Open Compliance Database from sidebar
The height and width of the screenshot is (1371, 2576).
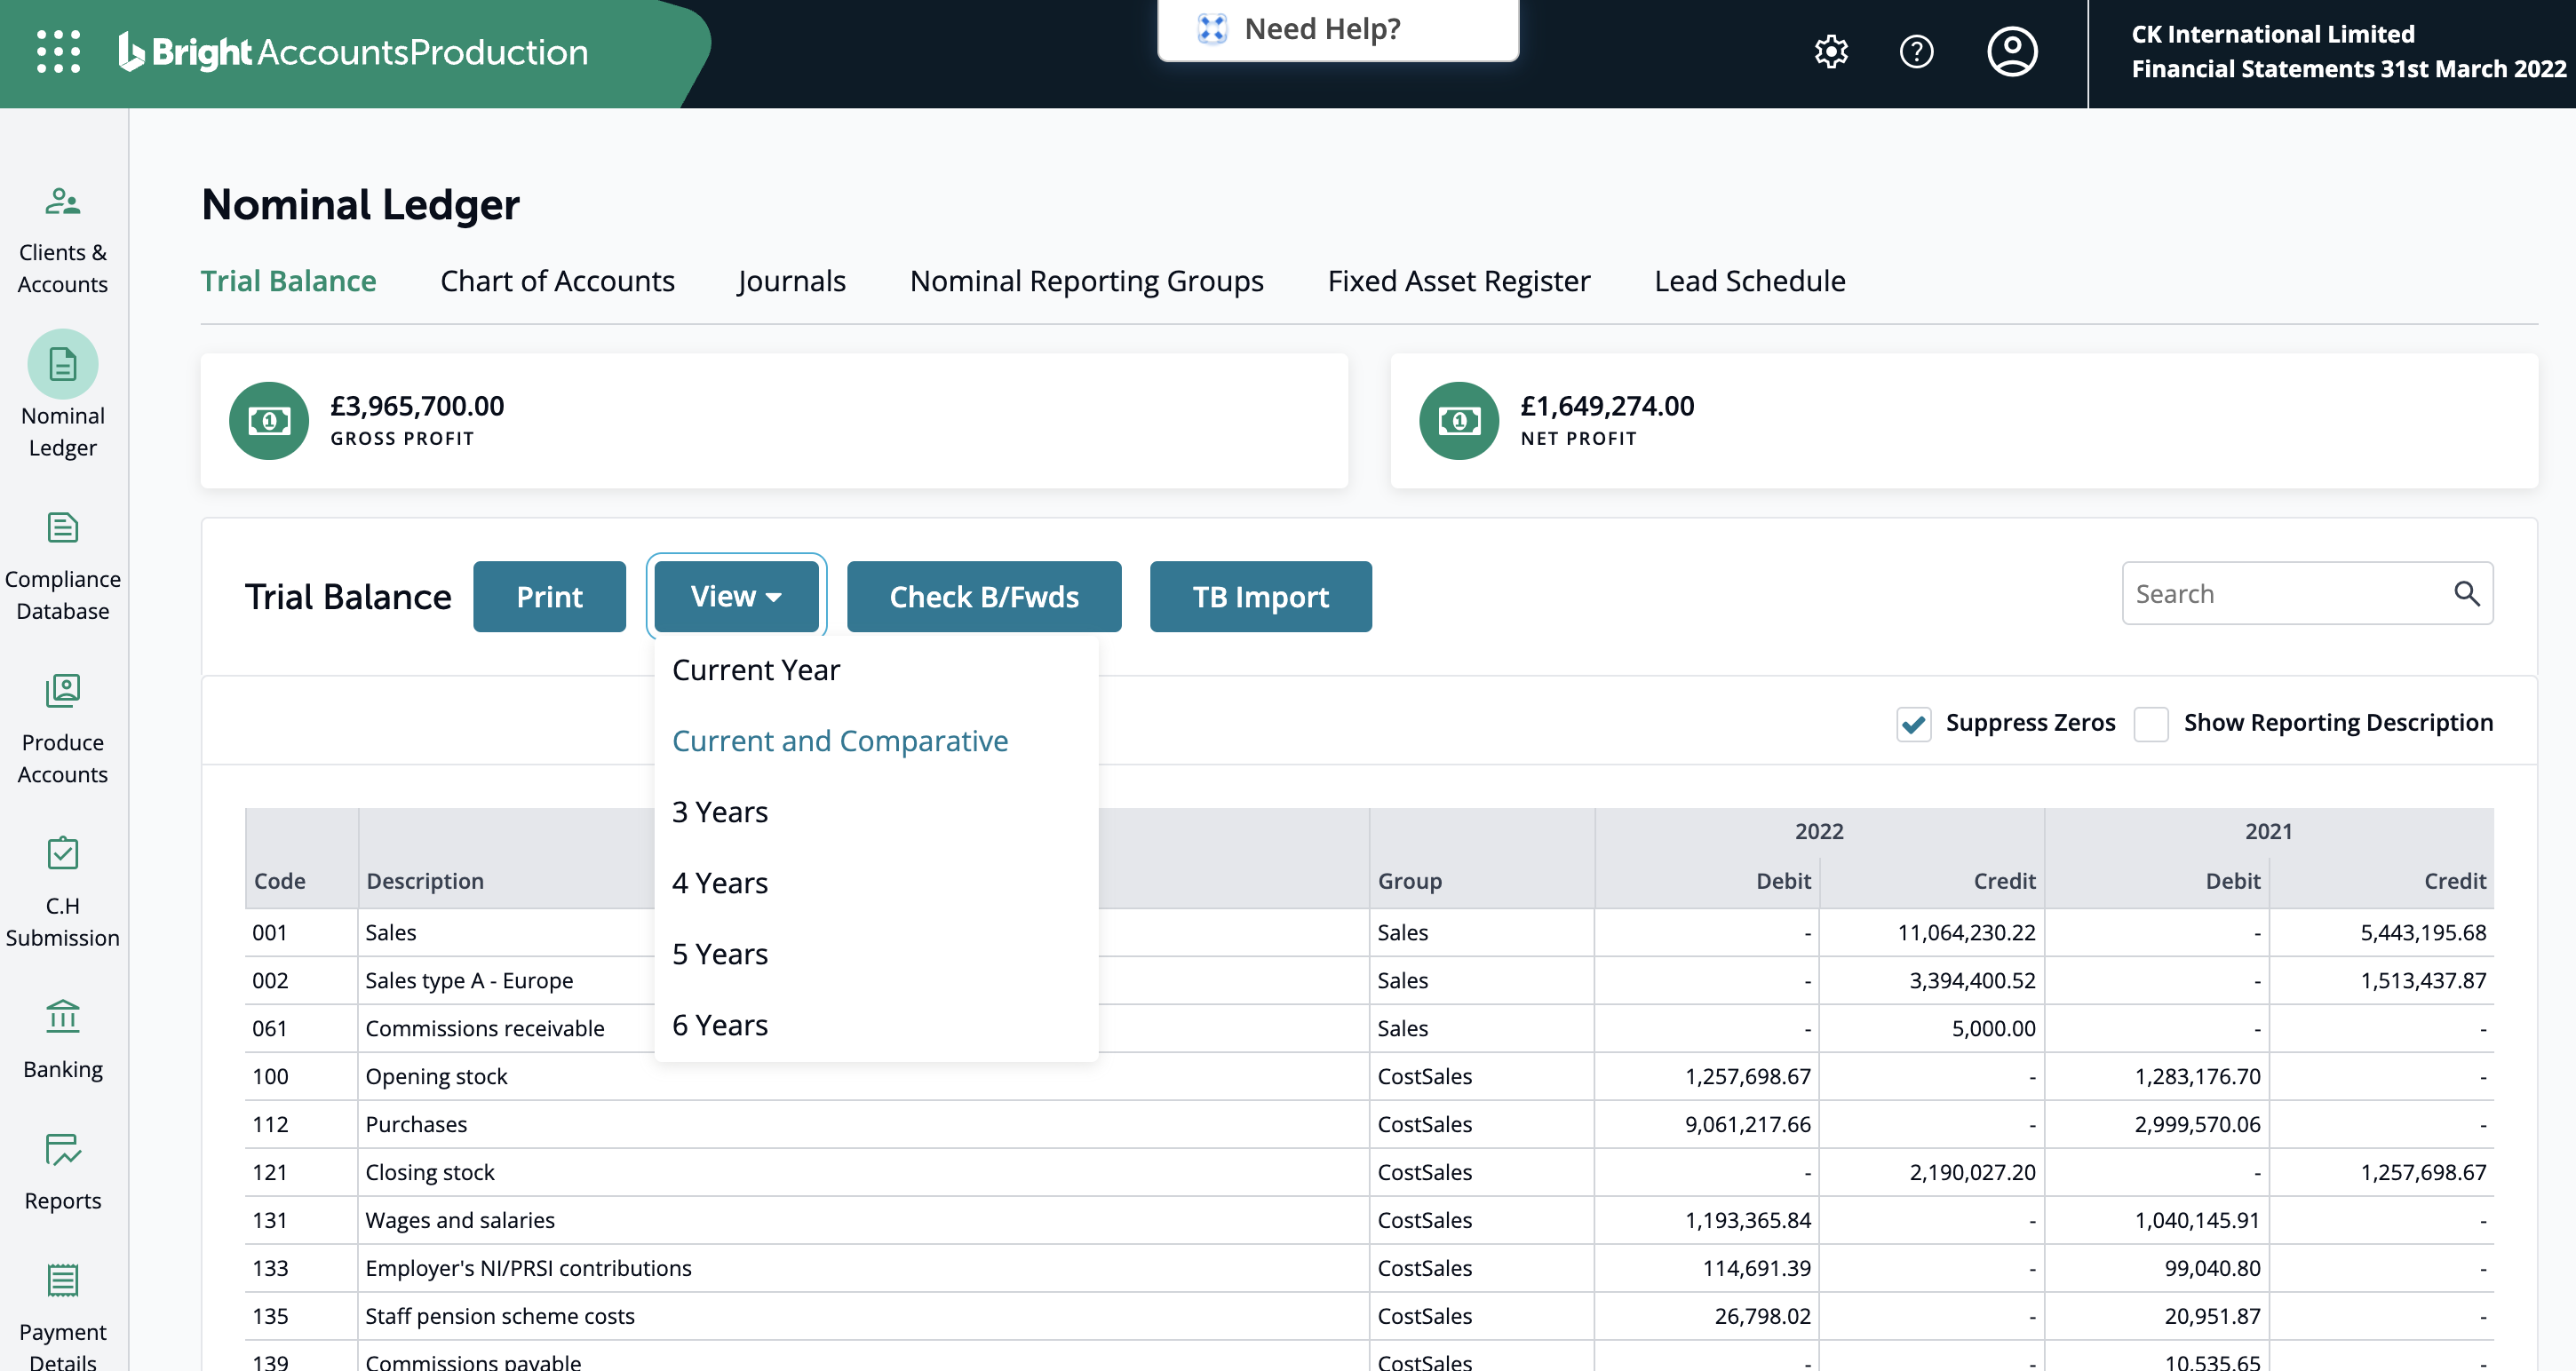coord(62,566)
